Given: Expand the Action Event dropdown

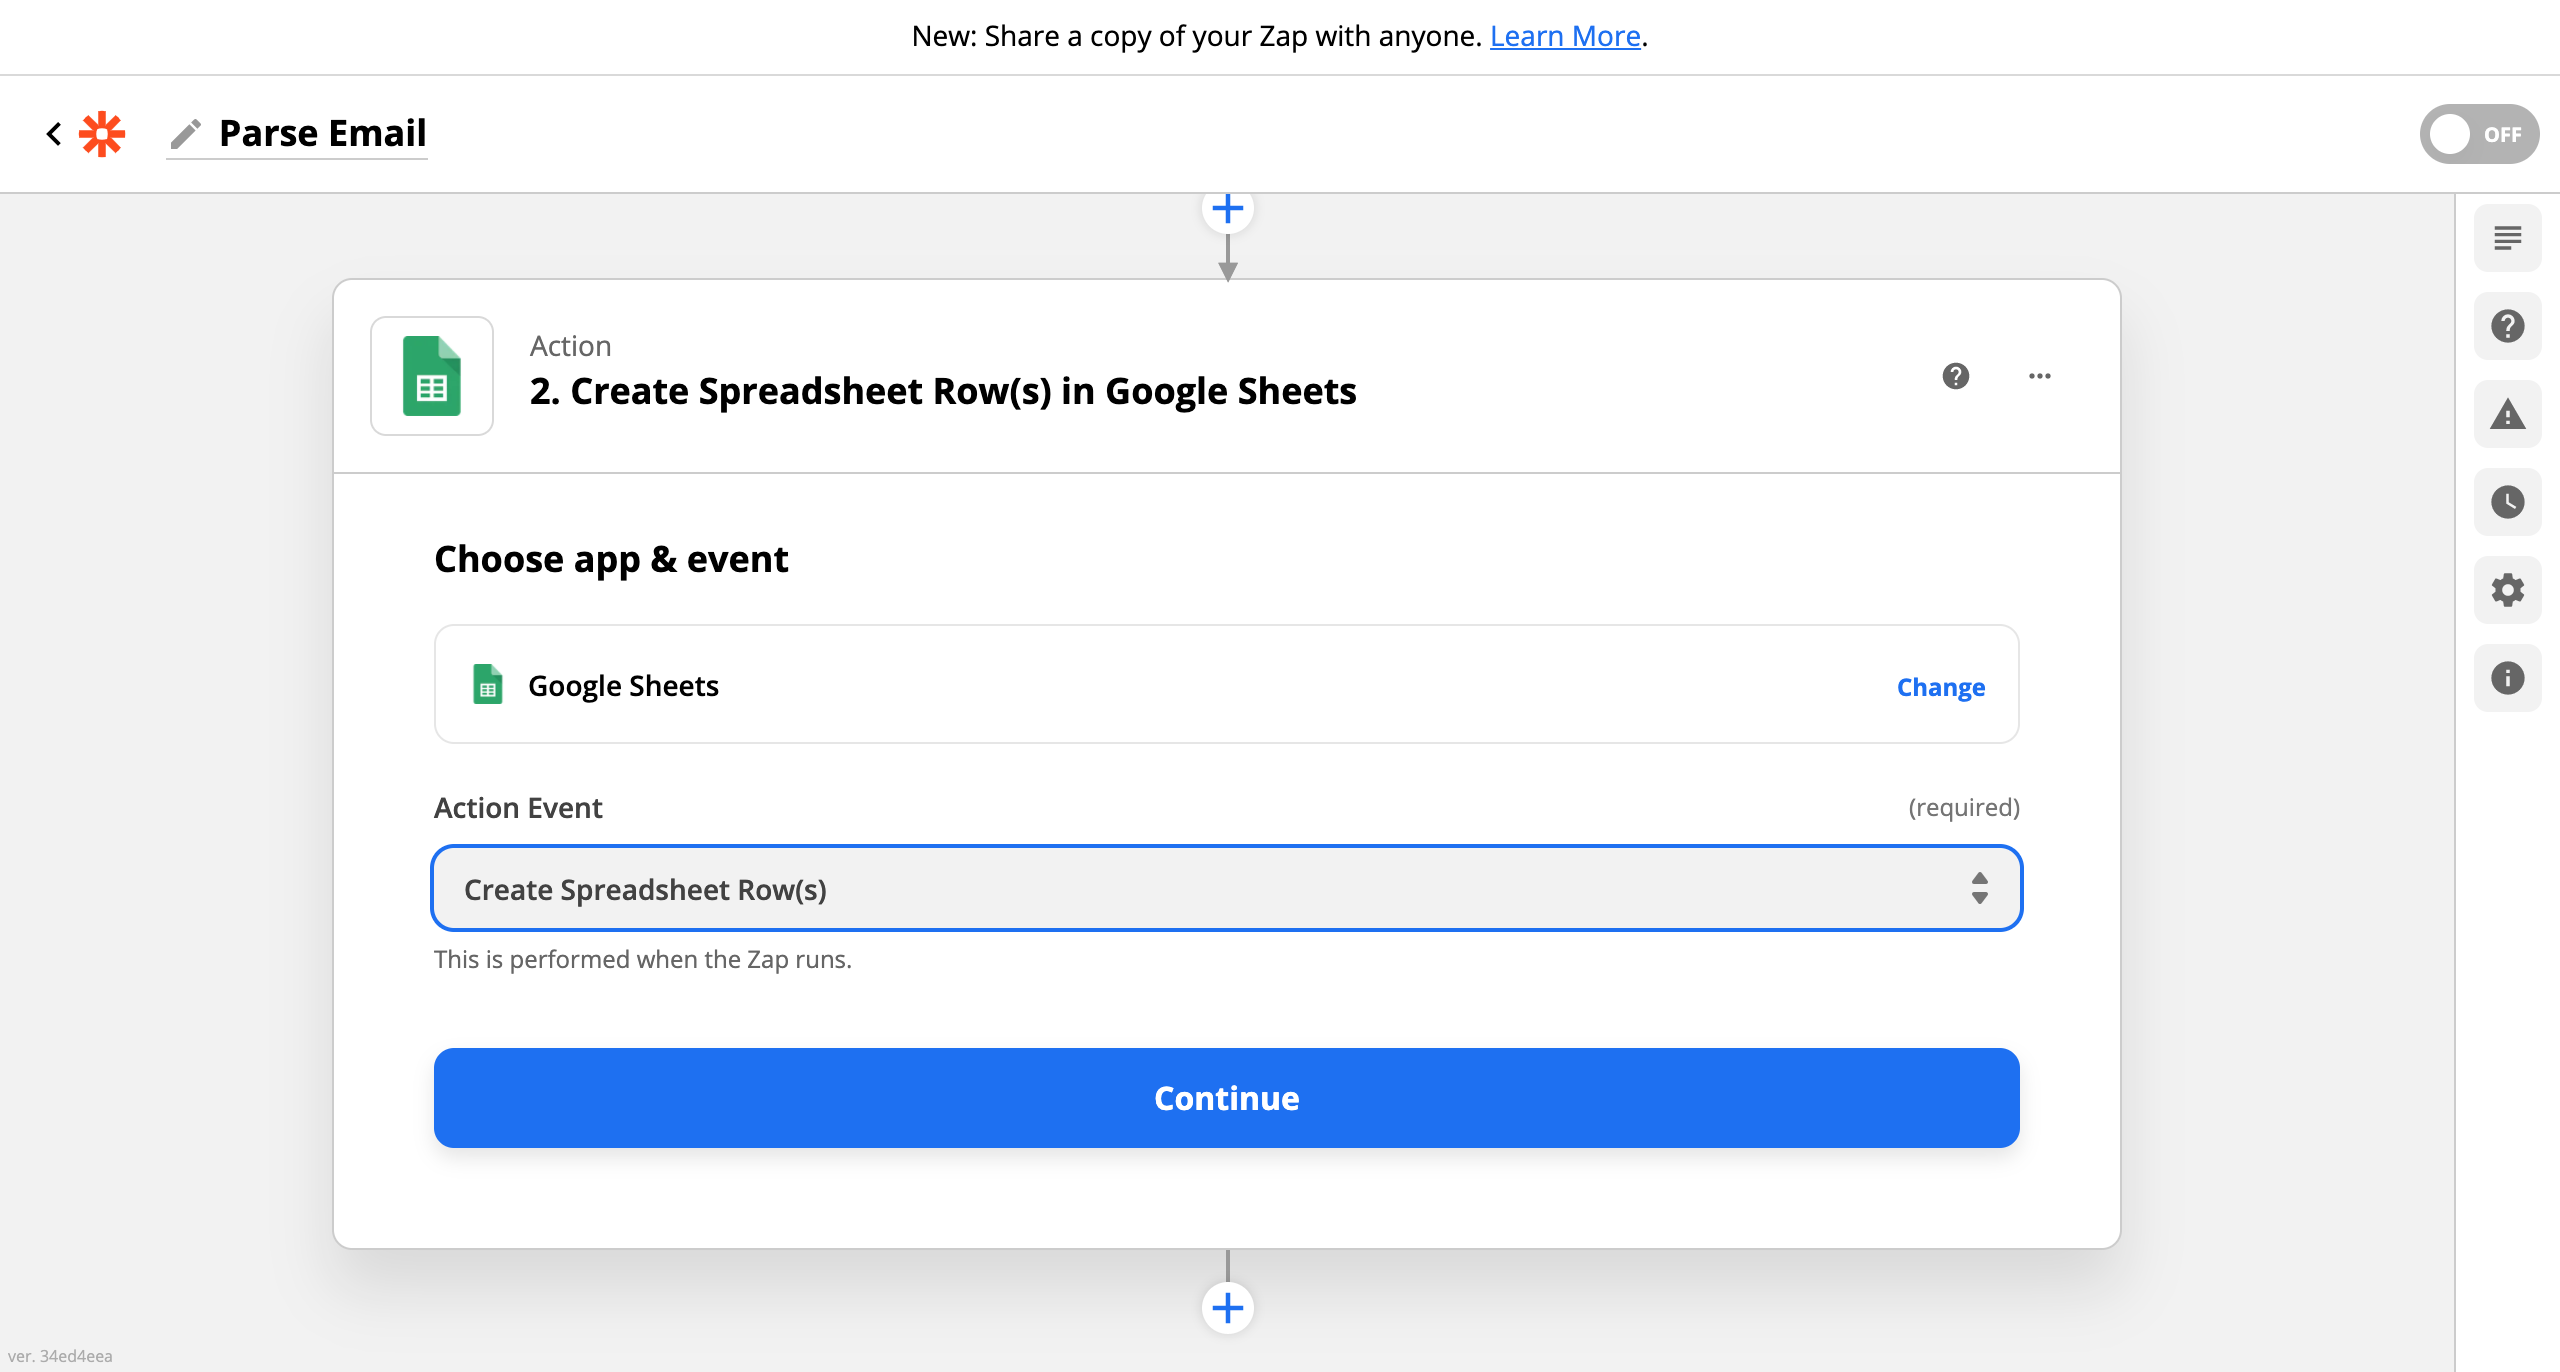Looking at the screenshot, I should pyautogui.click(x=1226, y=888).
